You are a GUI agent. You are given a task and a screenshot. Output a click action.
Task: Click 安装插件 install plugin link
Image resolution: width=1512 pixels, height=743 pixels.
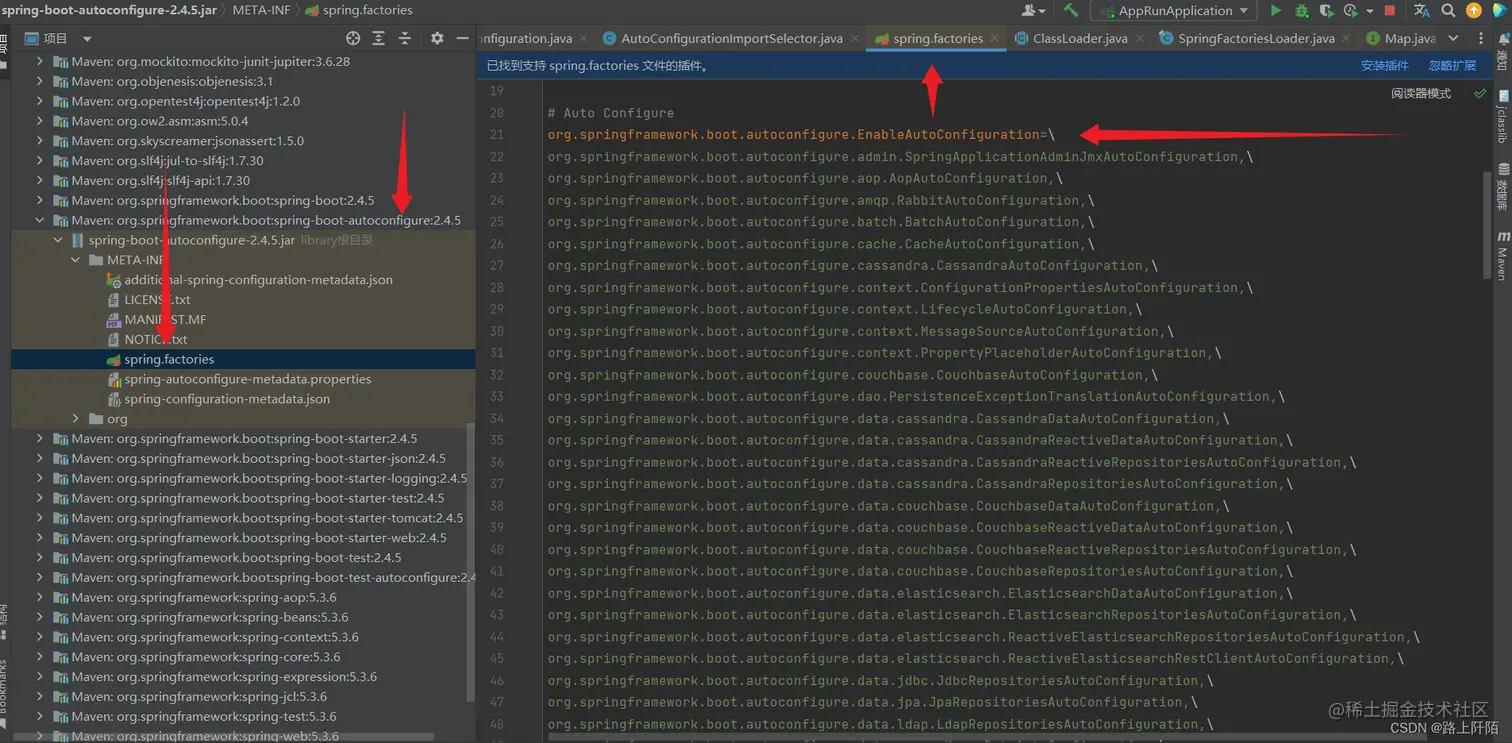1384,65
